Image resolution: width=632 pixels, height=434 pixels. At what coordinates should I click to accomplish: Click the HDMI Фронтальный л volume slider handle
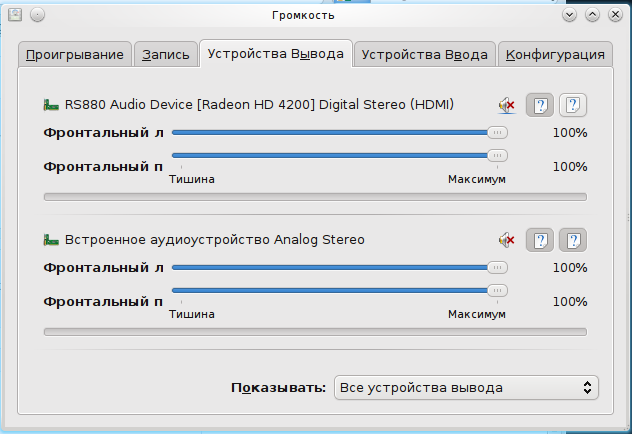coord(497,133)
